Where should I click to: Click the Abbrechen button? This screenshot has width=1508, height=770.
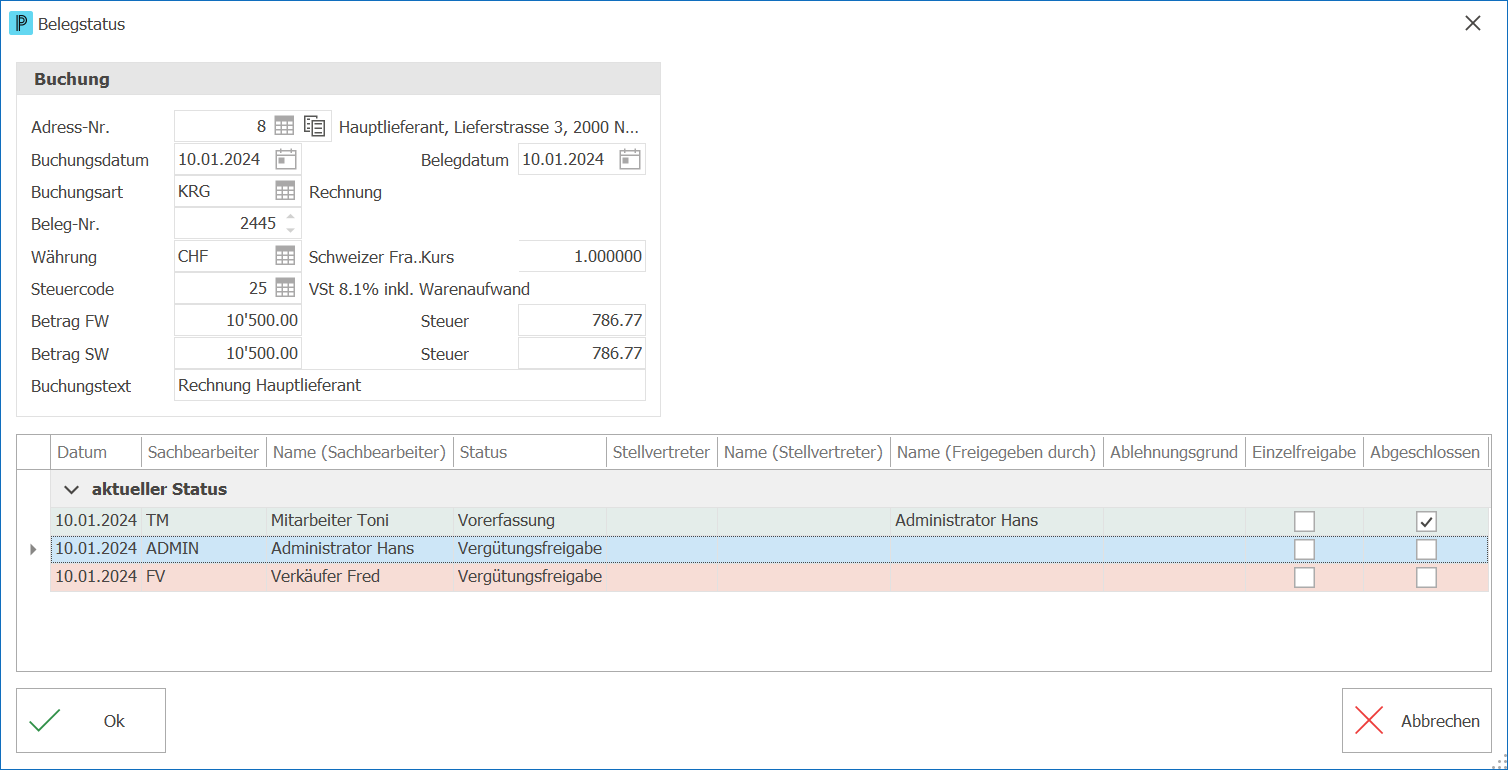(x=1416, y=720)
